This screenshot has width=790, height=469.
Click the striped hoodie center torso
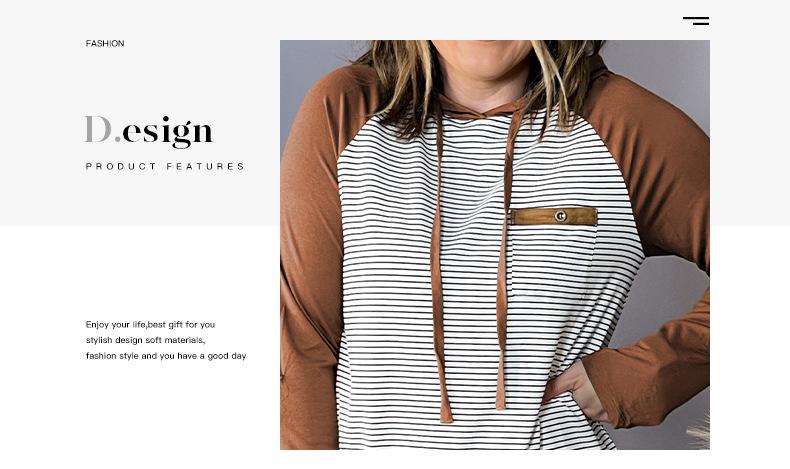pyautogui.click(x=471, y=282)
